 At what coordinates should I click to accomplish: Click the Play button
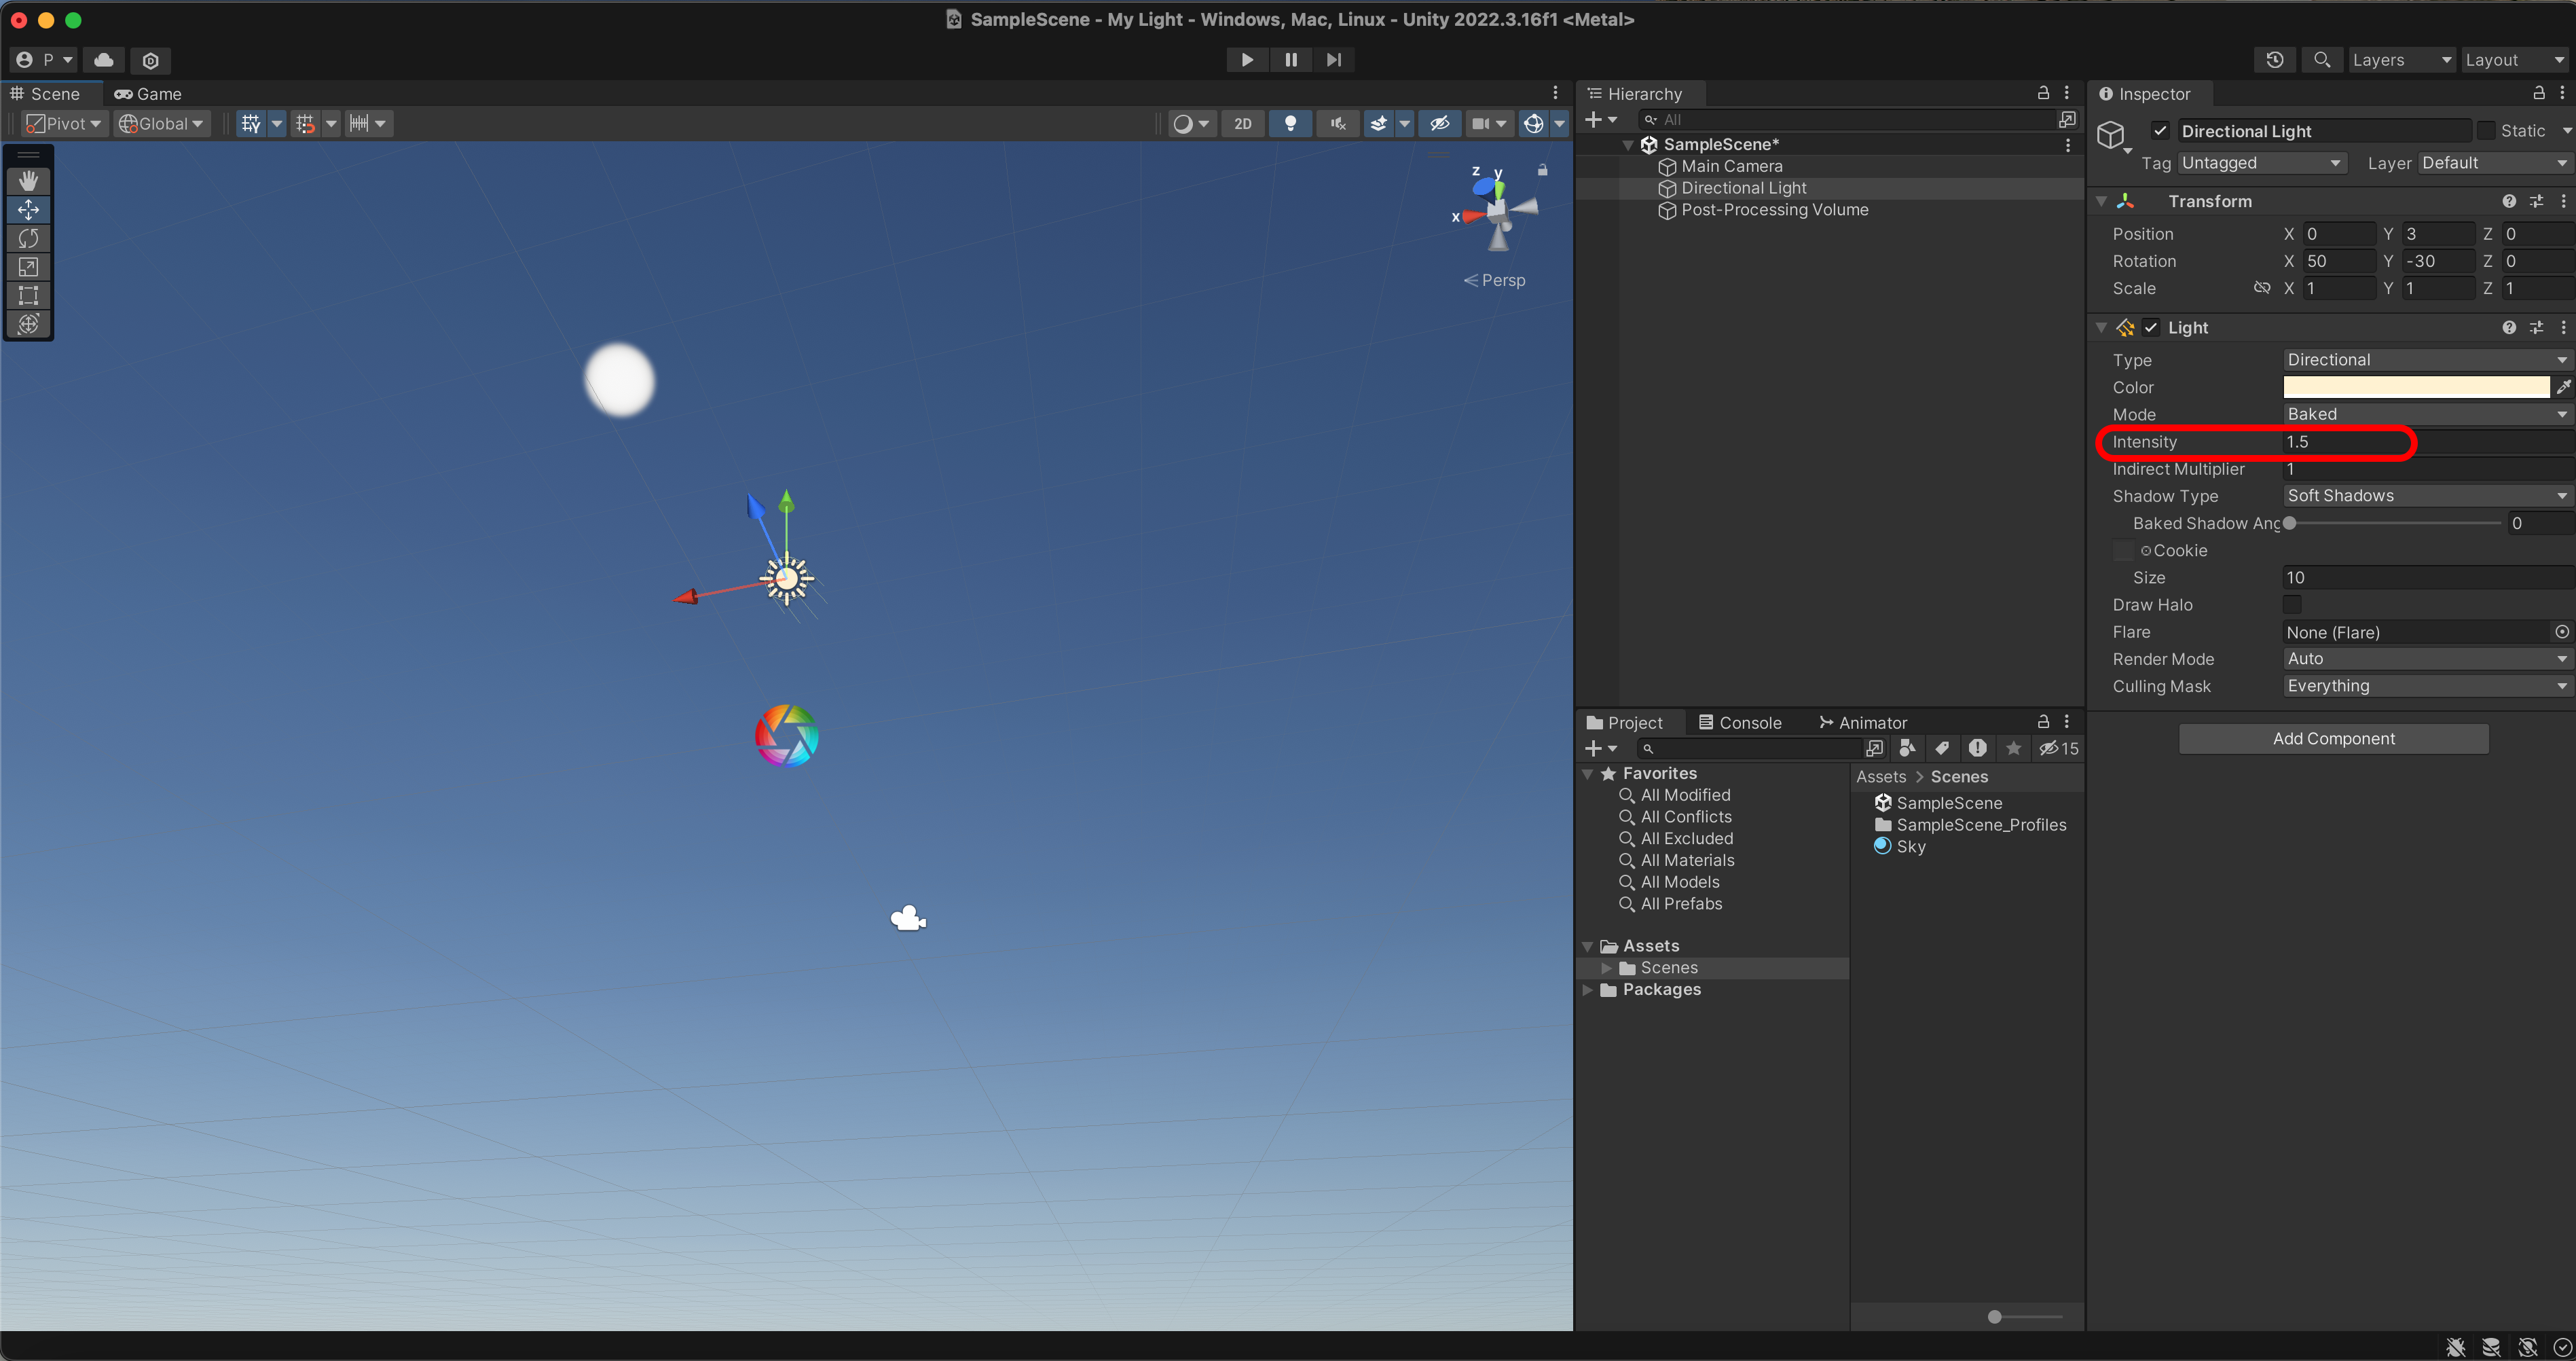pyautogui.click(x=1246, y=60)
